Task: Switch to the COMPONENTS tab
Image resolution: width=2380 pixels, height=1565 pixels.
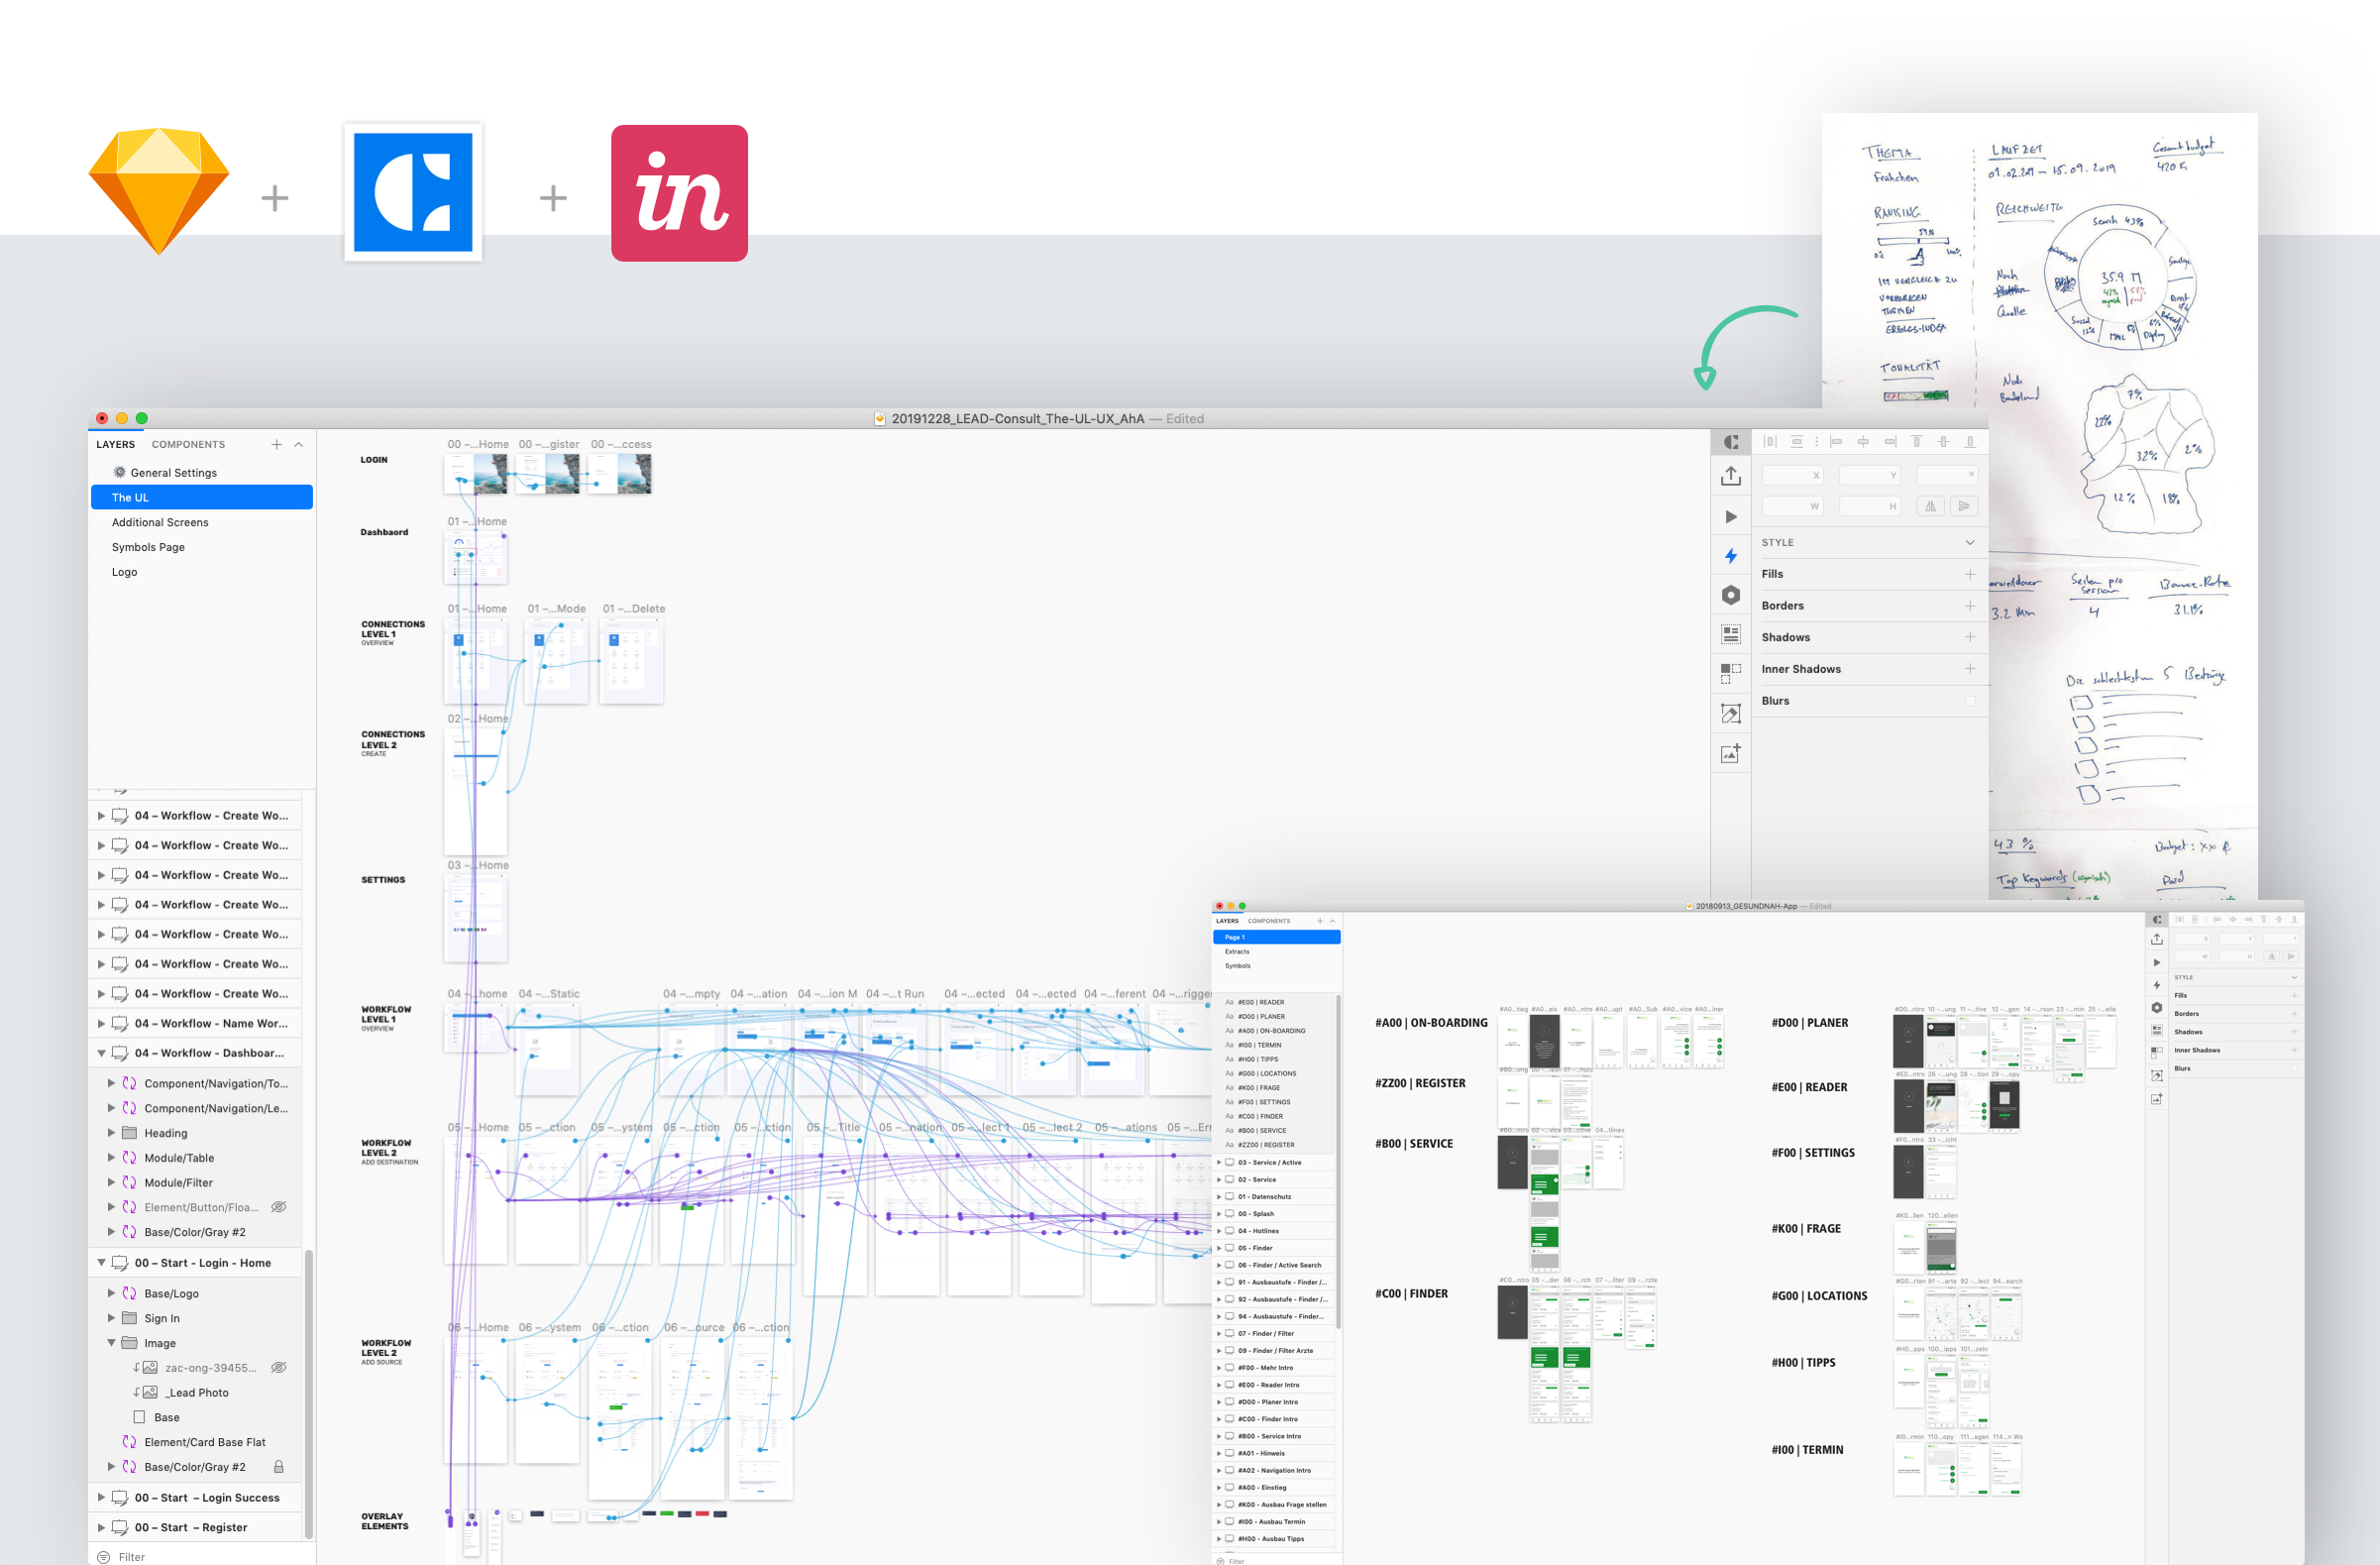Action: pyautogui.click(x=188, y=444)
